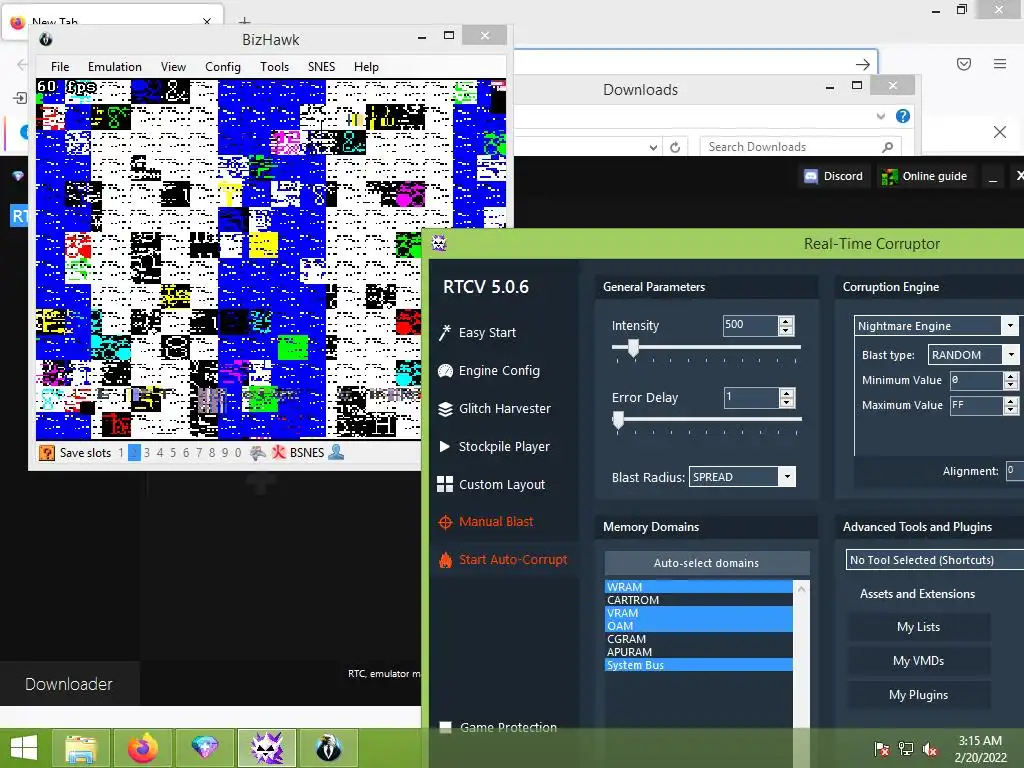Open Firefox Pocket save icon
Screen dimensions: 1024x768
[x=964, y=64]
